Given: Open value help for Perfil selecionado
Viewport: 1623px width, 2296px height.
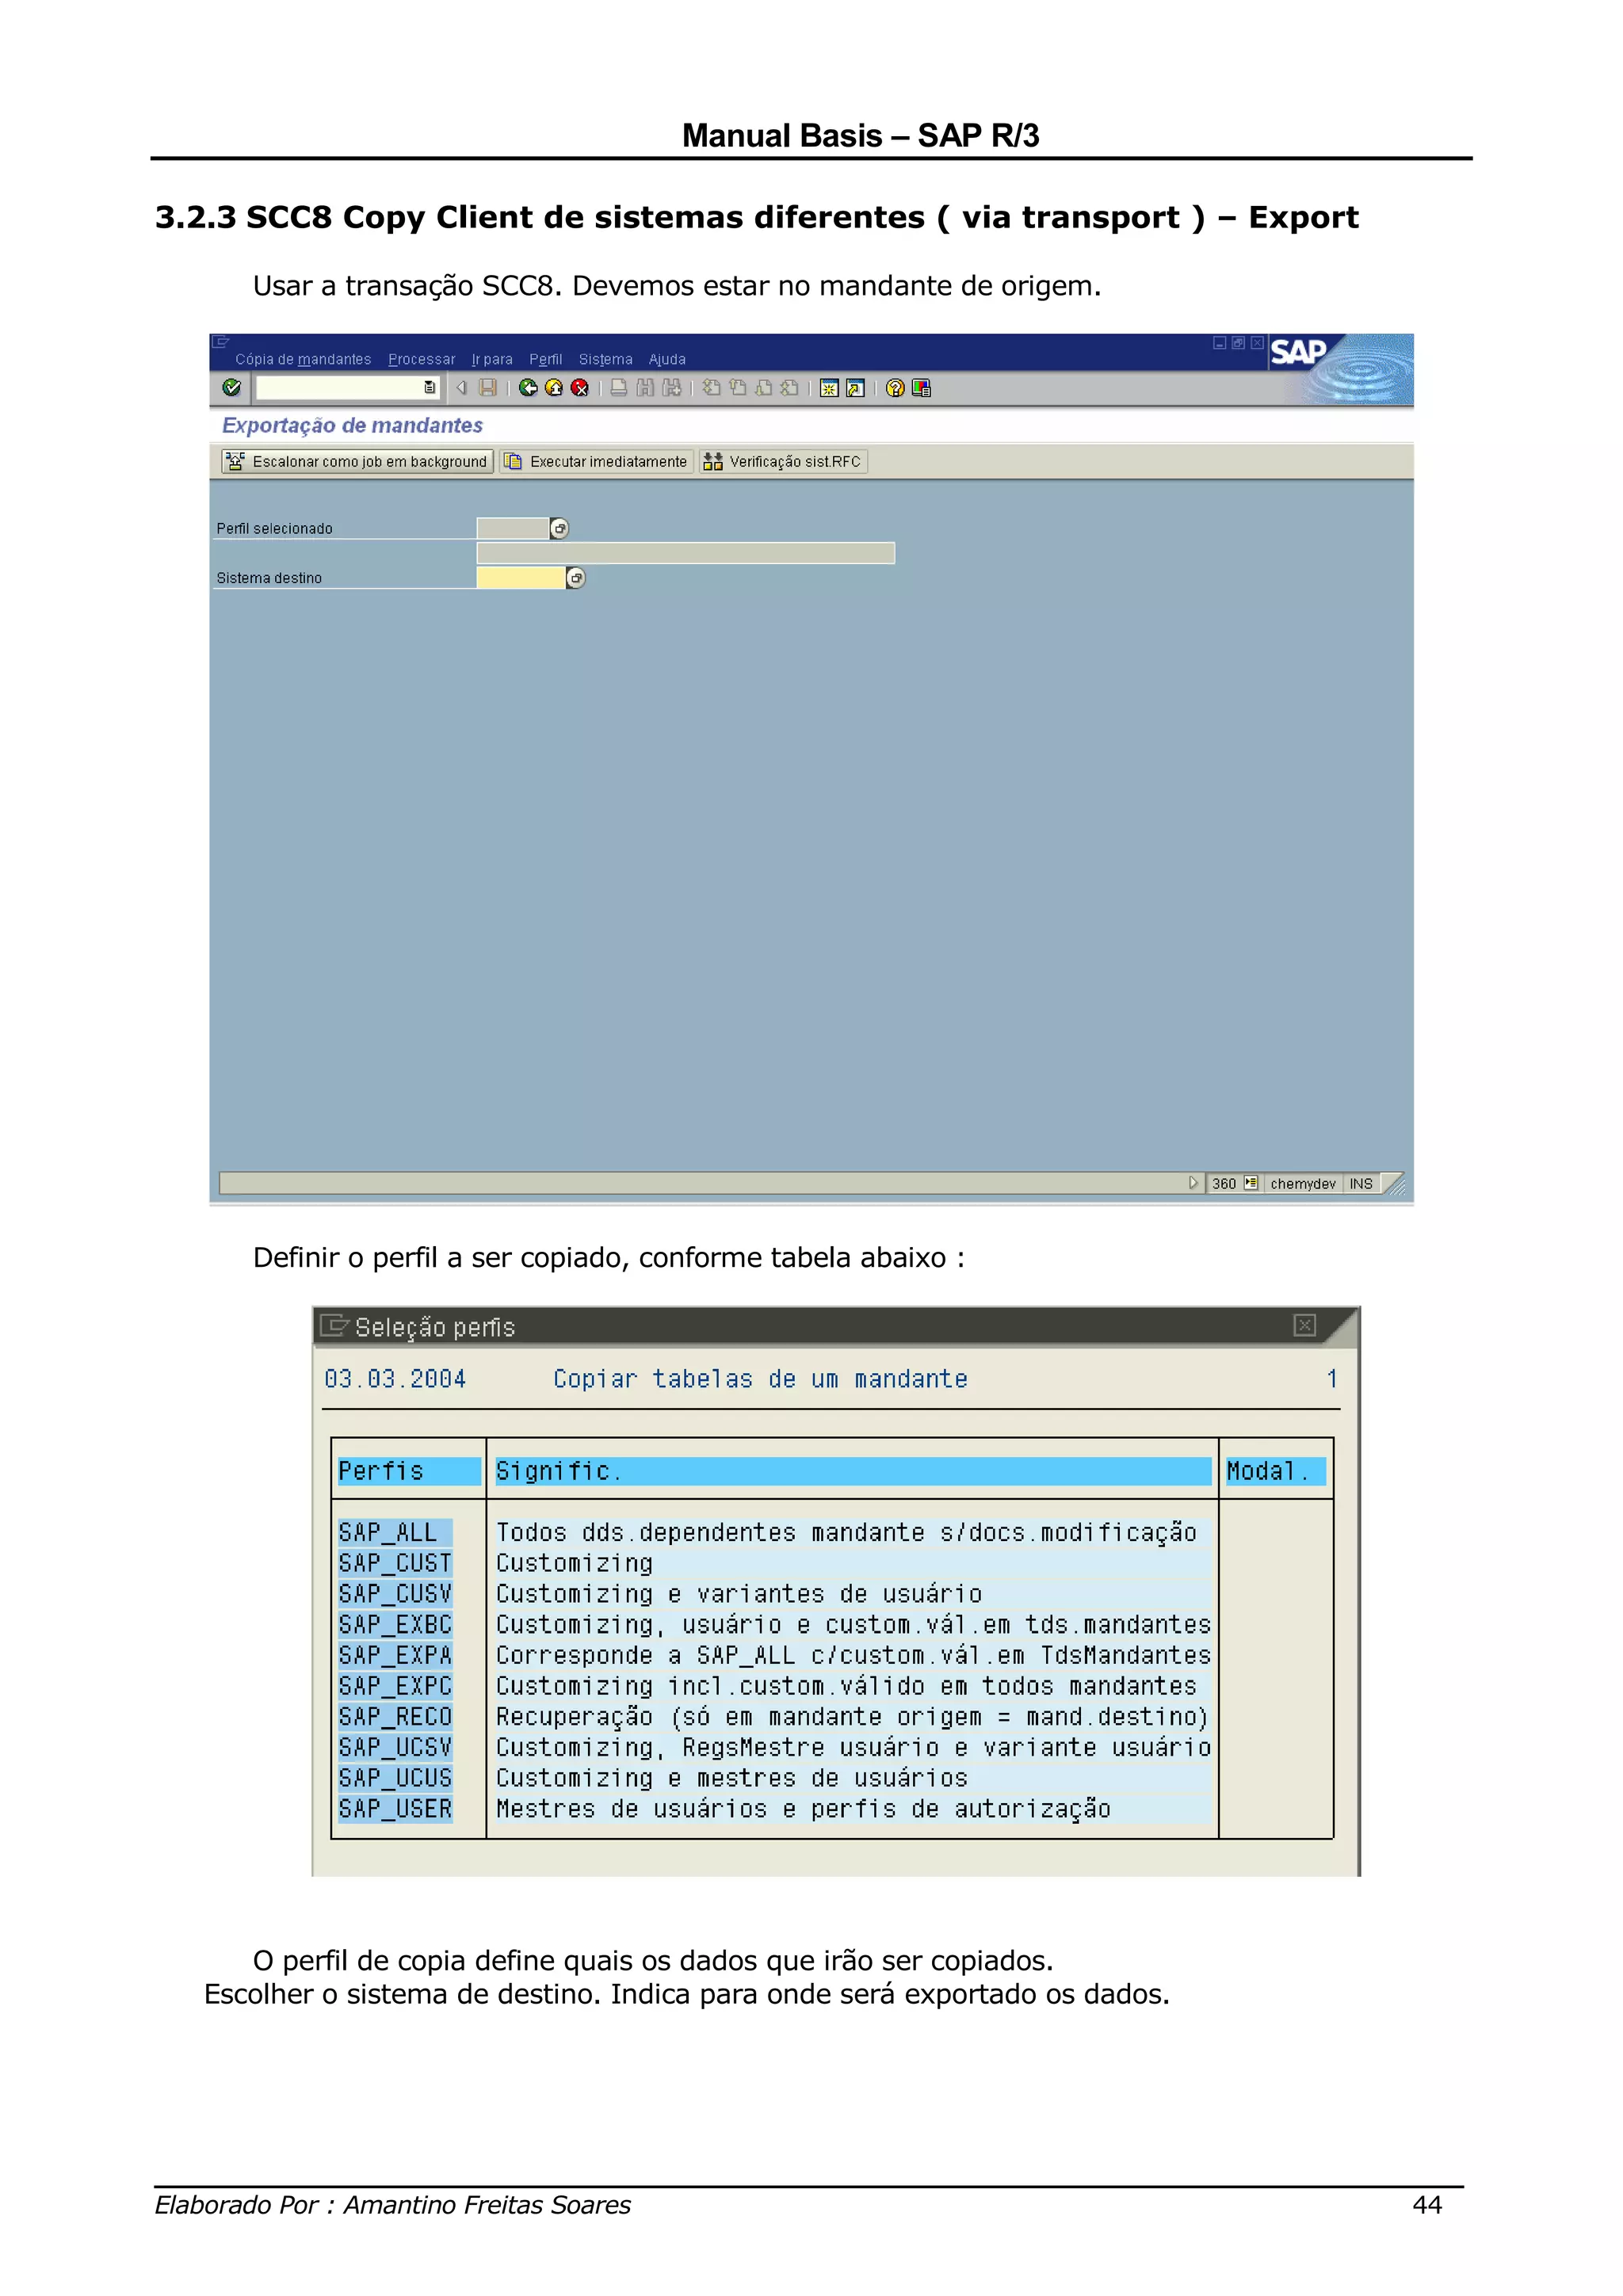Looking at the screenshot, I should point(560,528).
